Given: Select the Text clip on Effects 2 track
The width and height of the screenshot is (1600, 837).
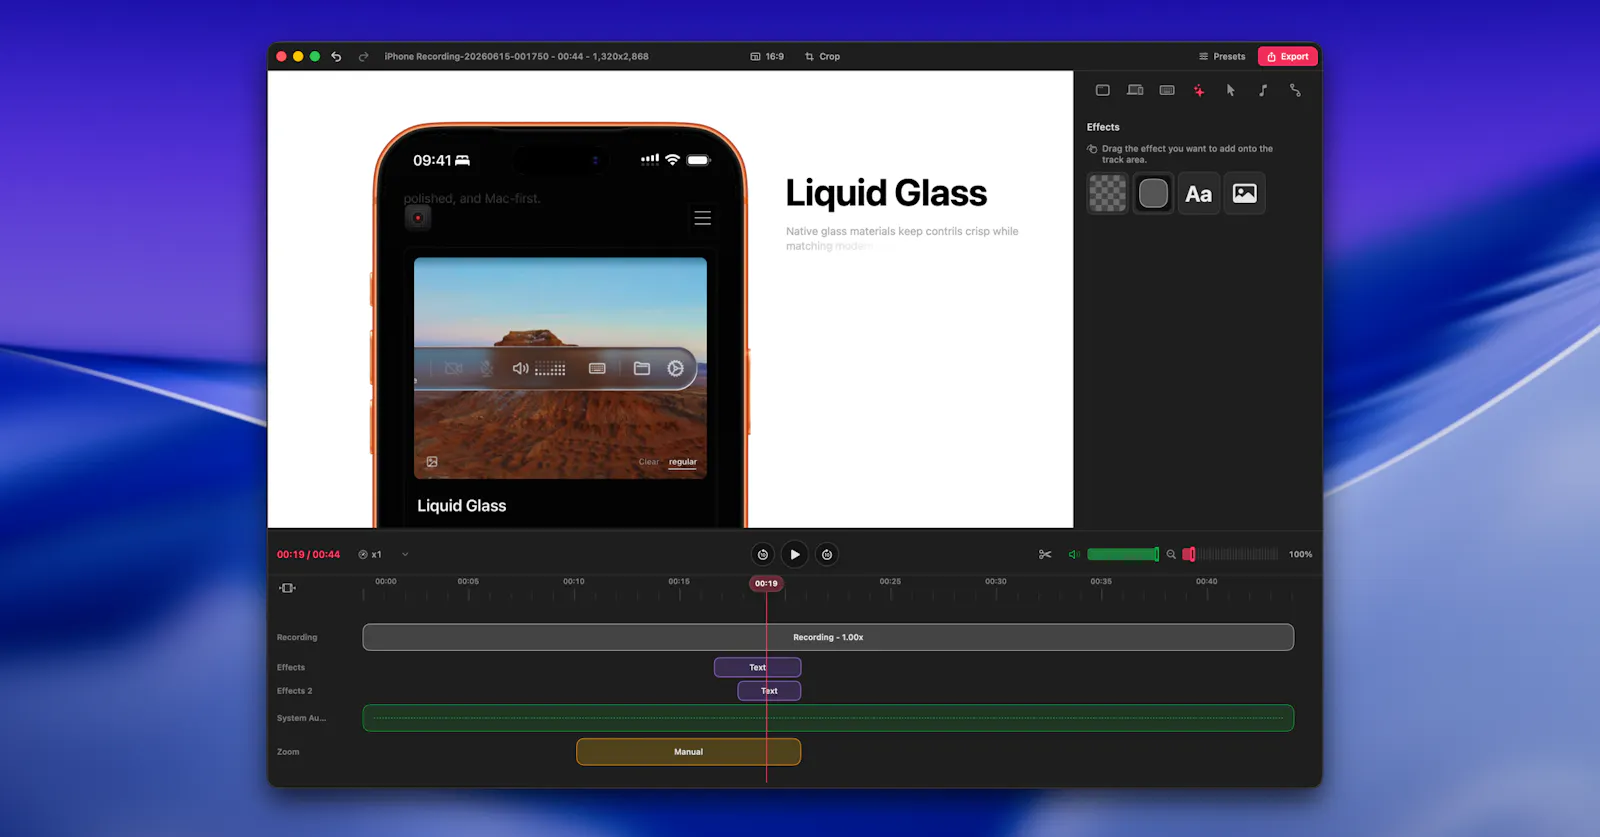Looking at the screenshot, I should click(x=769, y=691).
